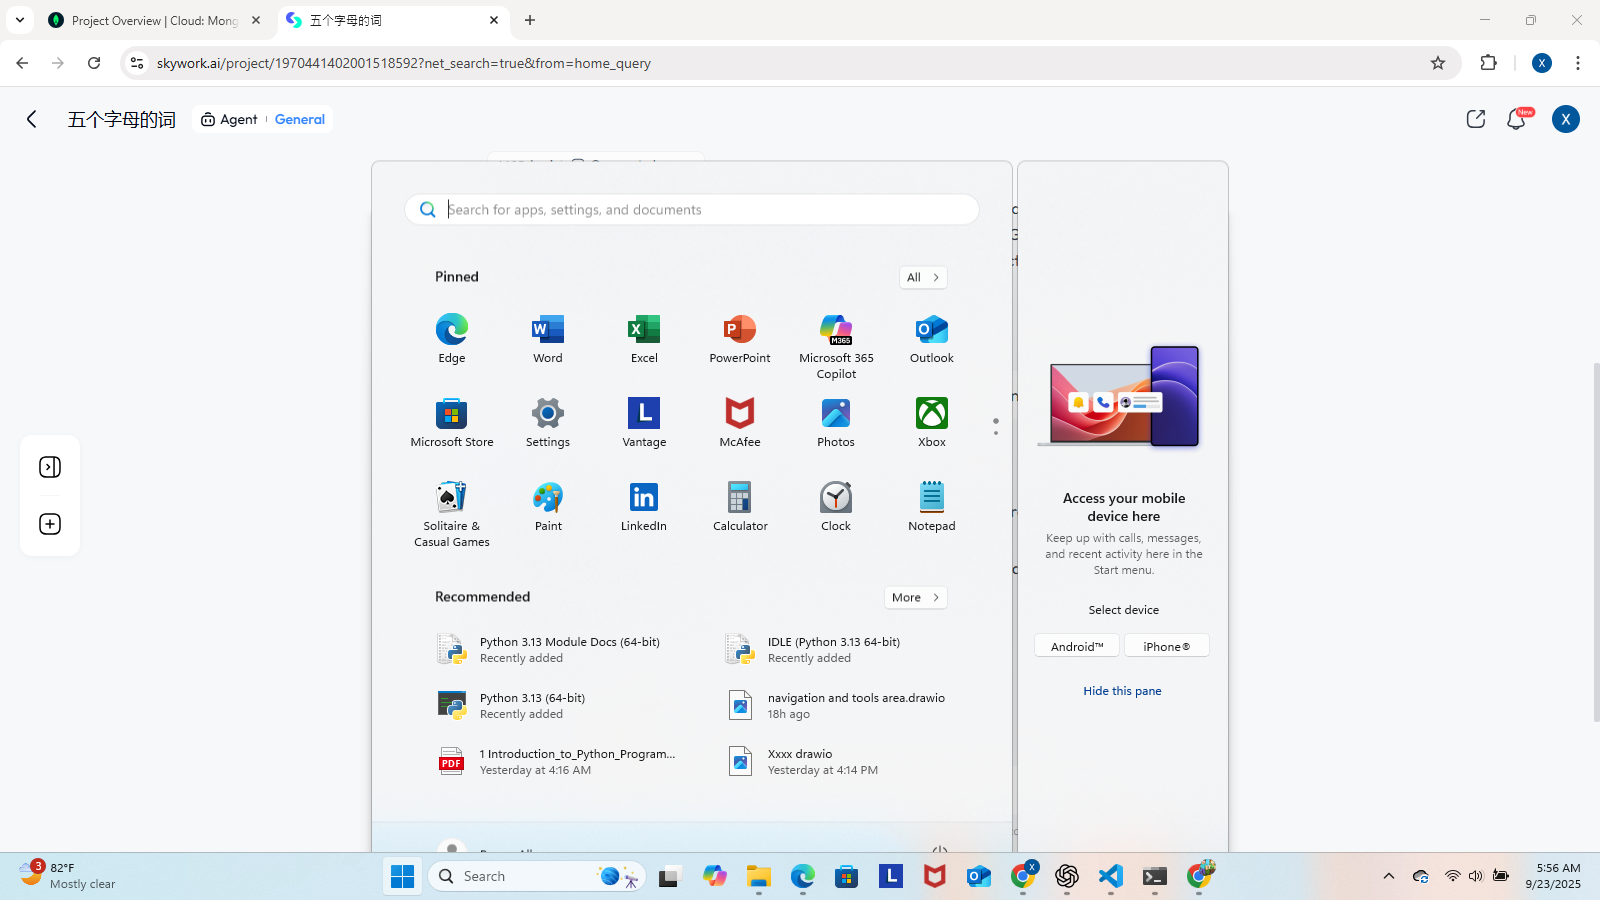Image resolution: width=1600 pixels, height=900 pixels.
Task: Open File Explorer from the taskbar
Action: pos(759,877)
